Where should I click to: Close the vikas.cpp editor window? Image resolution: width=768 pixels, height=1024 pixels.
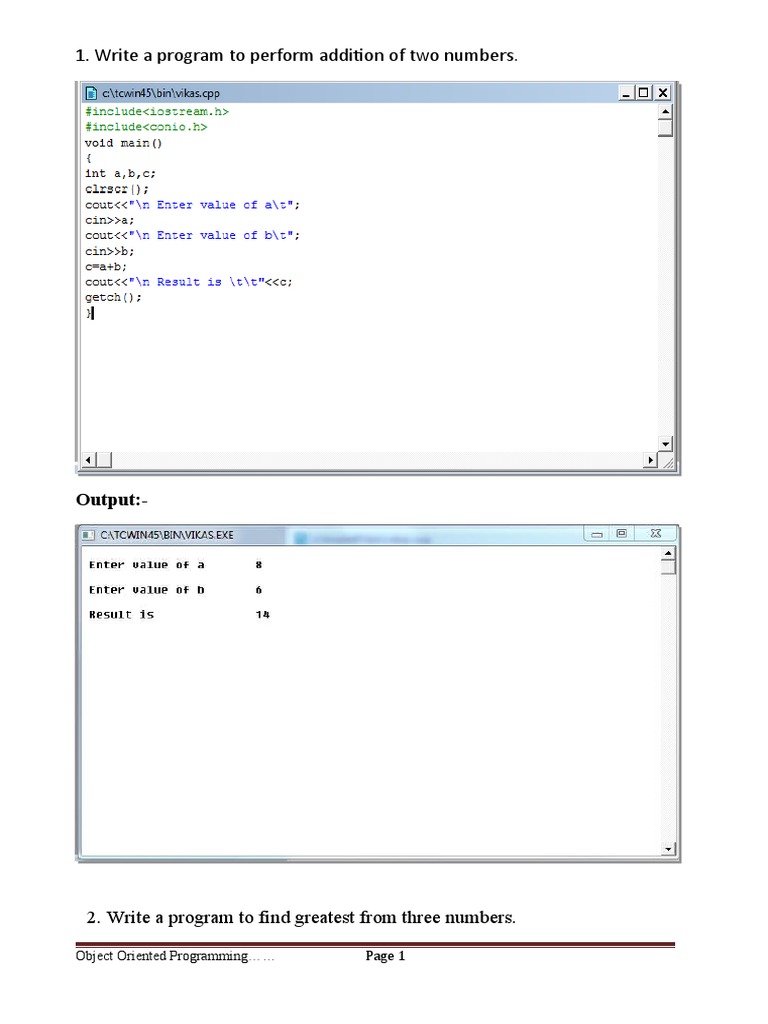[663, 93]
